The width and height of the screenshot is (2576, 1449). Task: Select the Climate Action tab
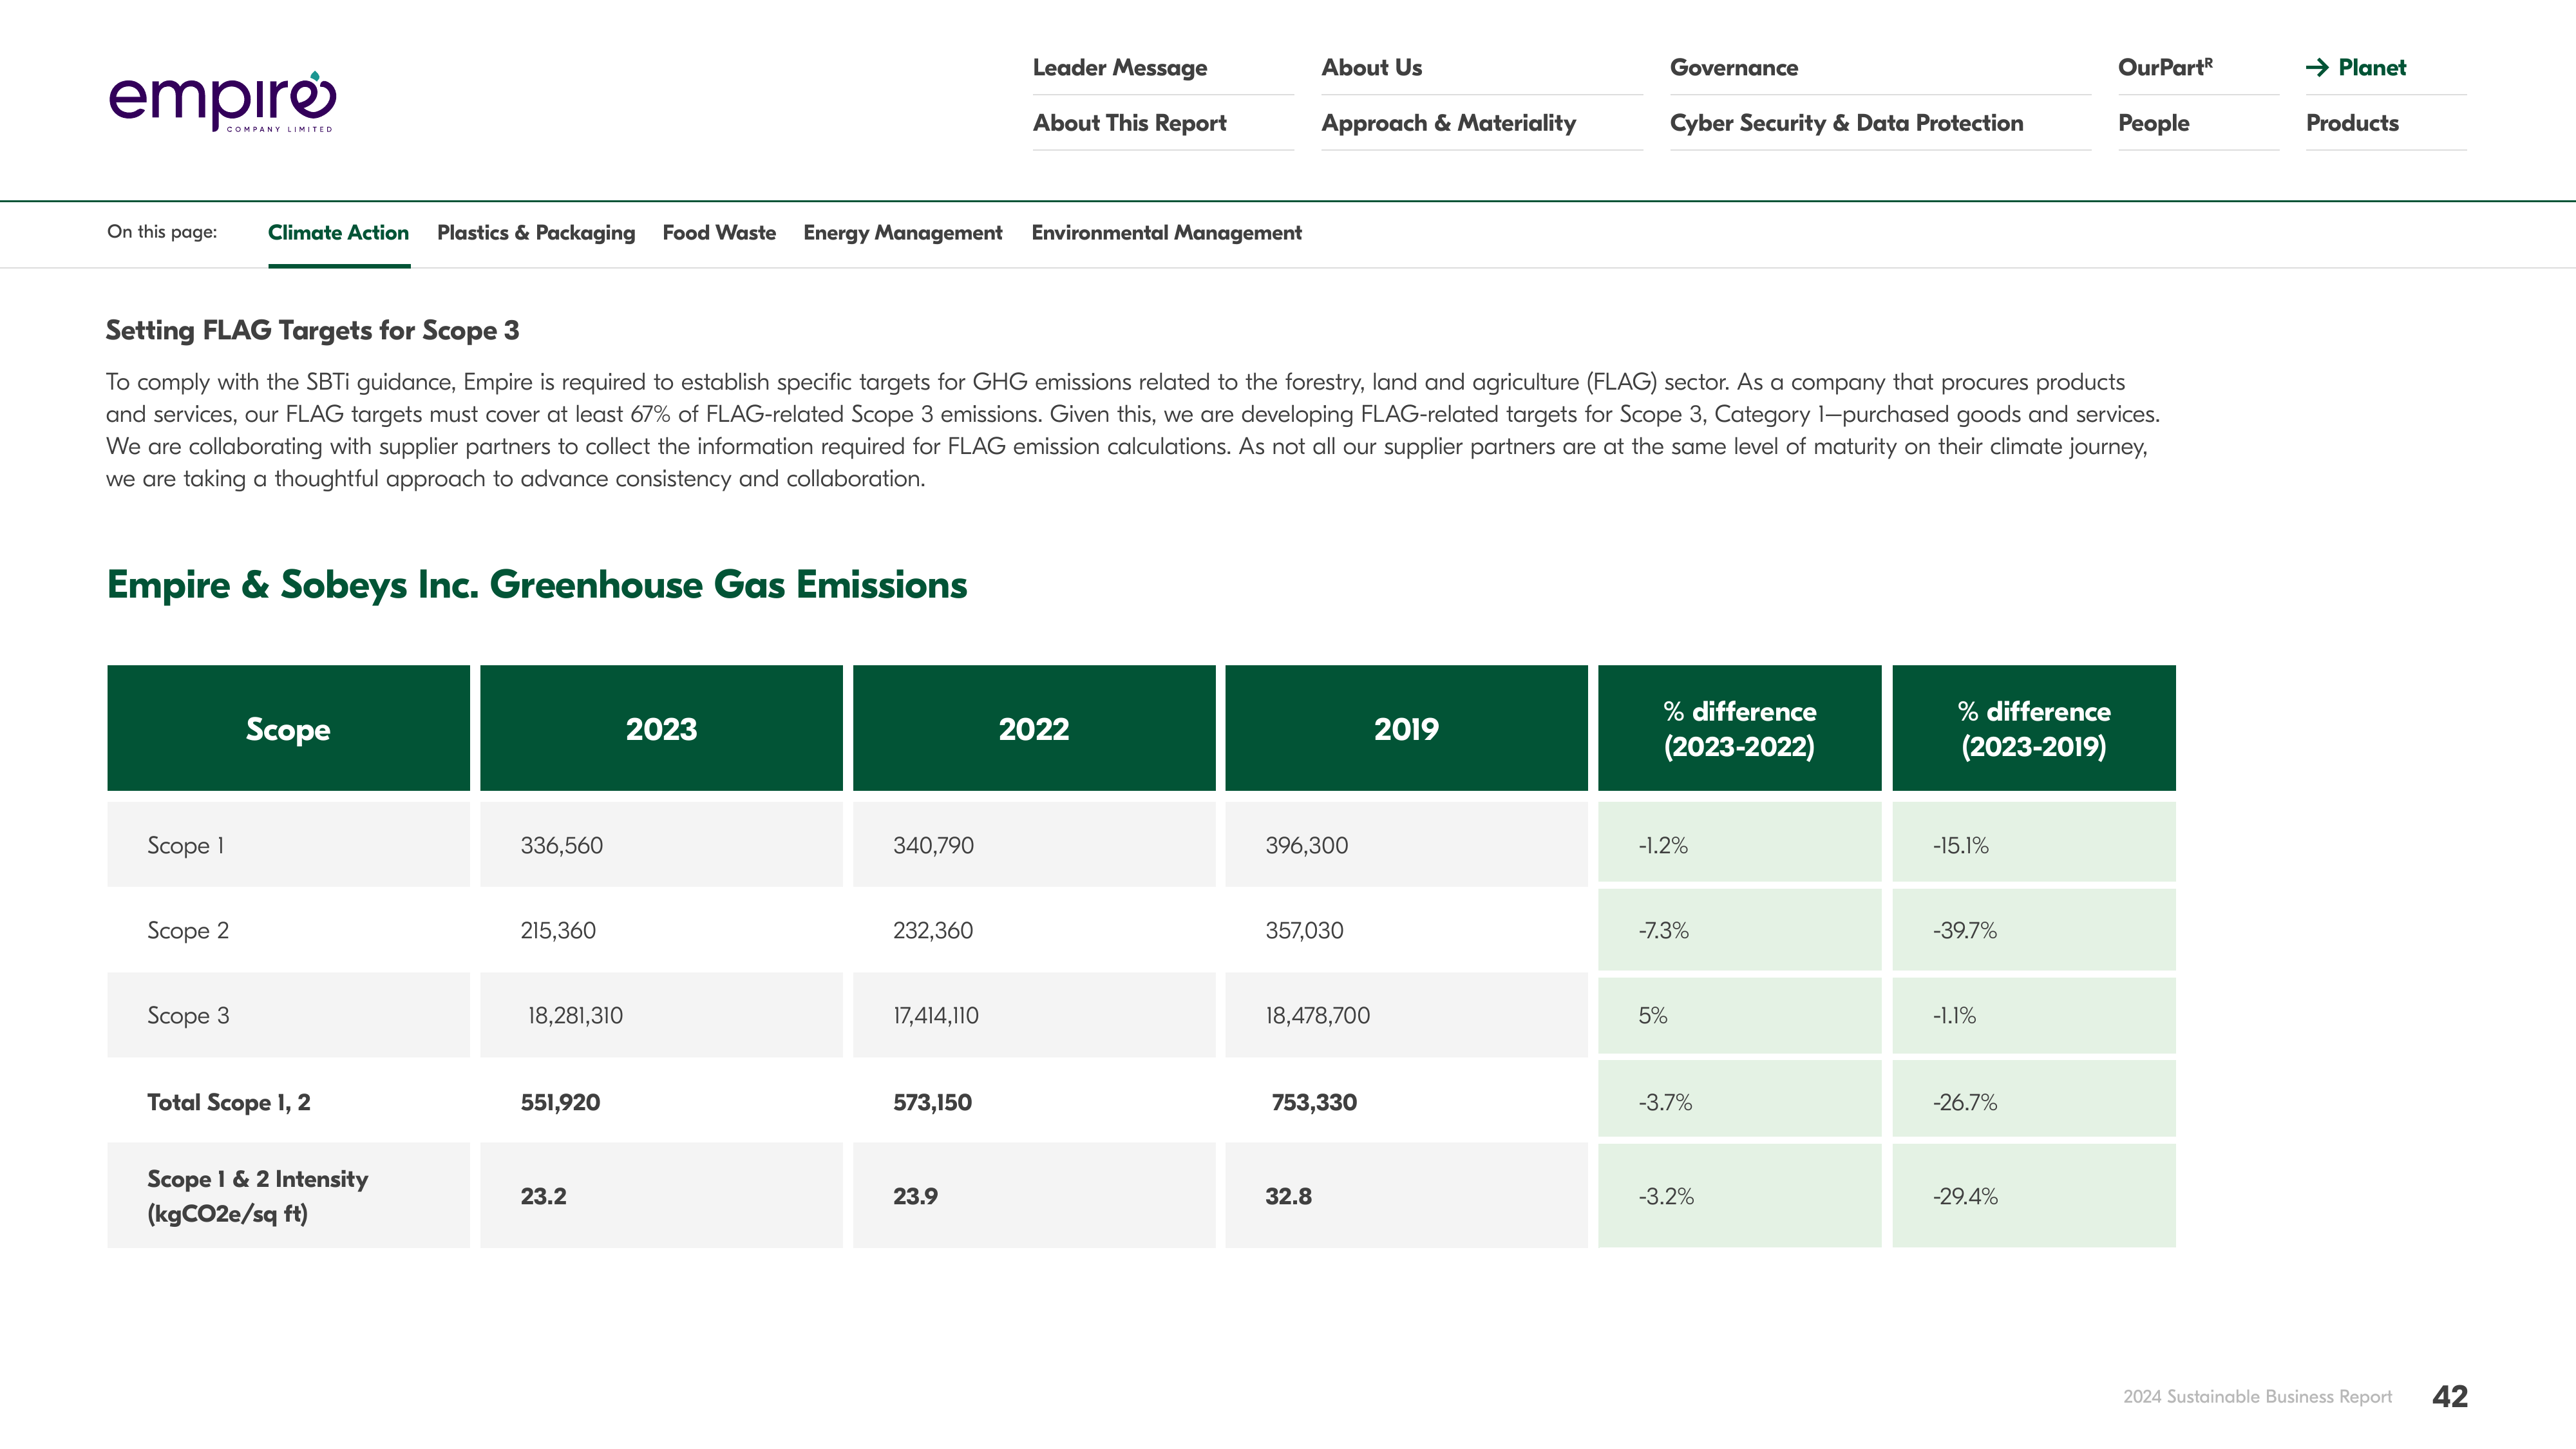point(338,233)
